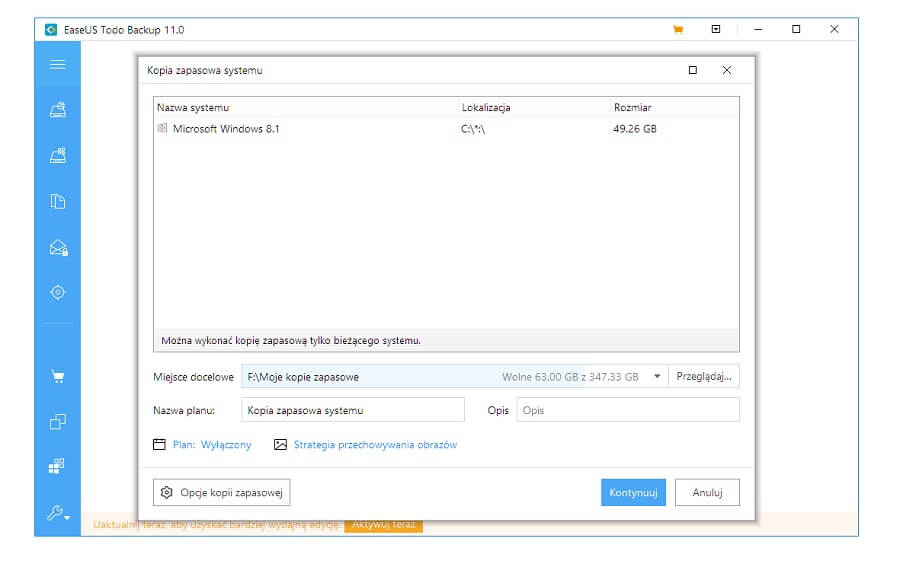
Task: Click the Aktywuj teraz button
Action: (383, 525)
